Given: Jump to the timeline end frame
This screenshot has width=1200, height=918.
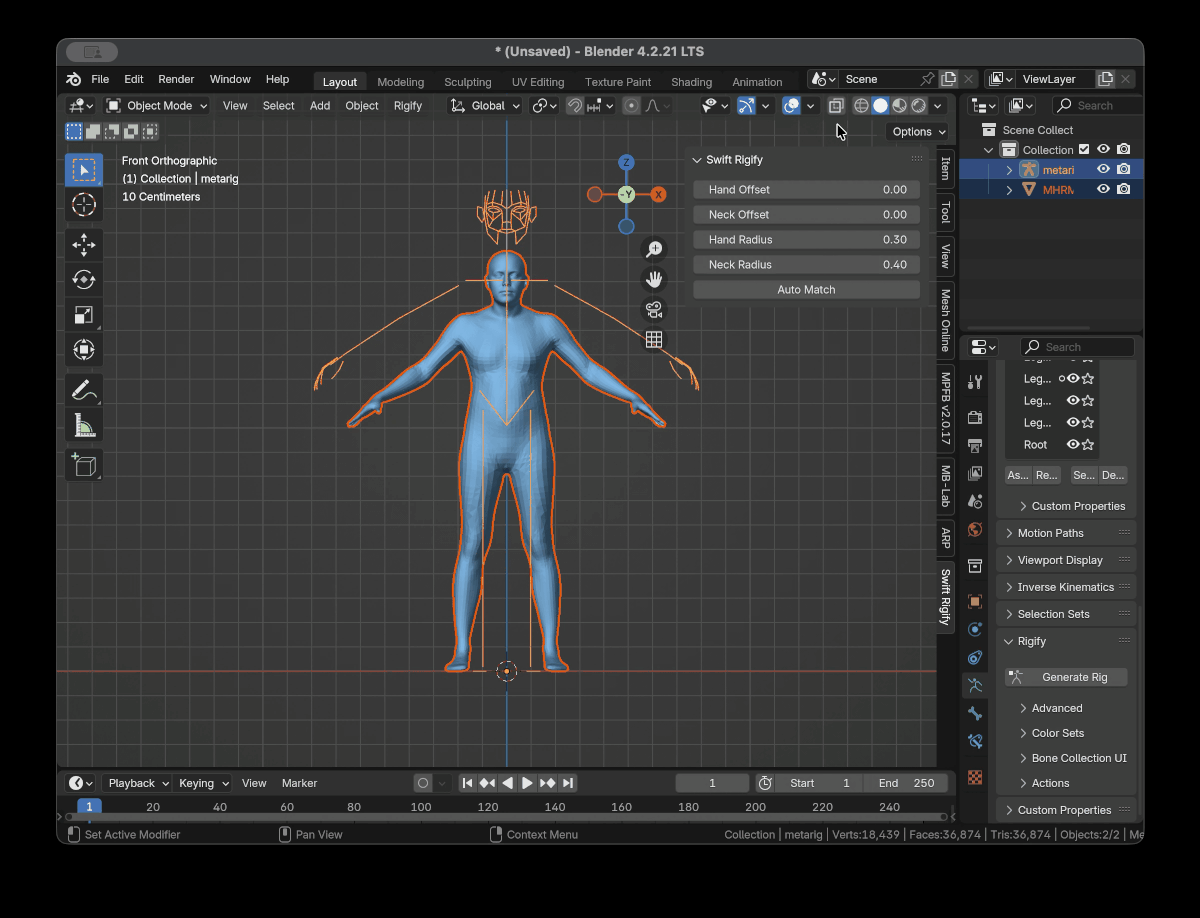Looking at the screenshot, I should pyautogui.click(x=568, y=783).
